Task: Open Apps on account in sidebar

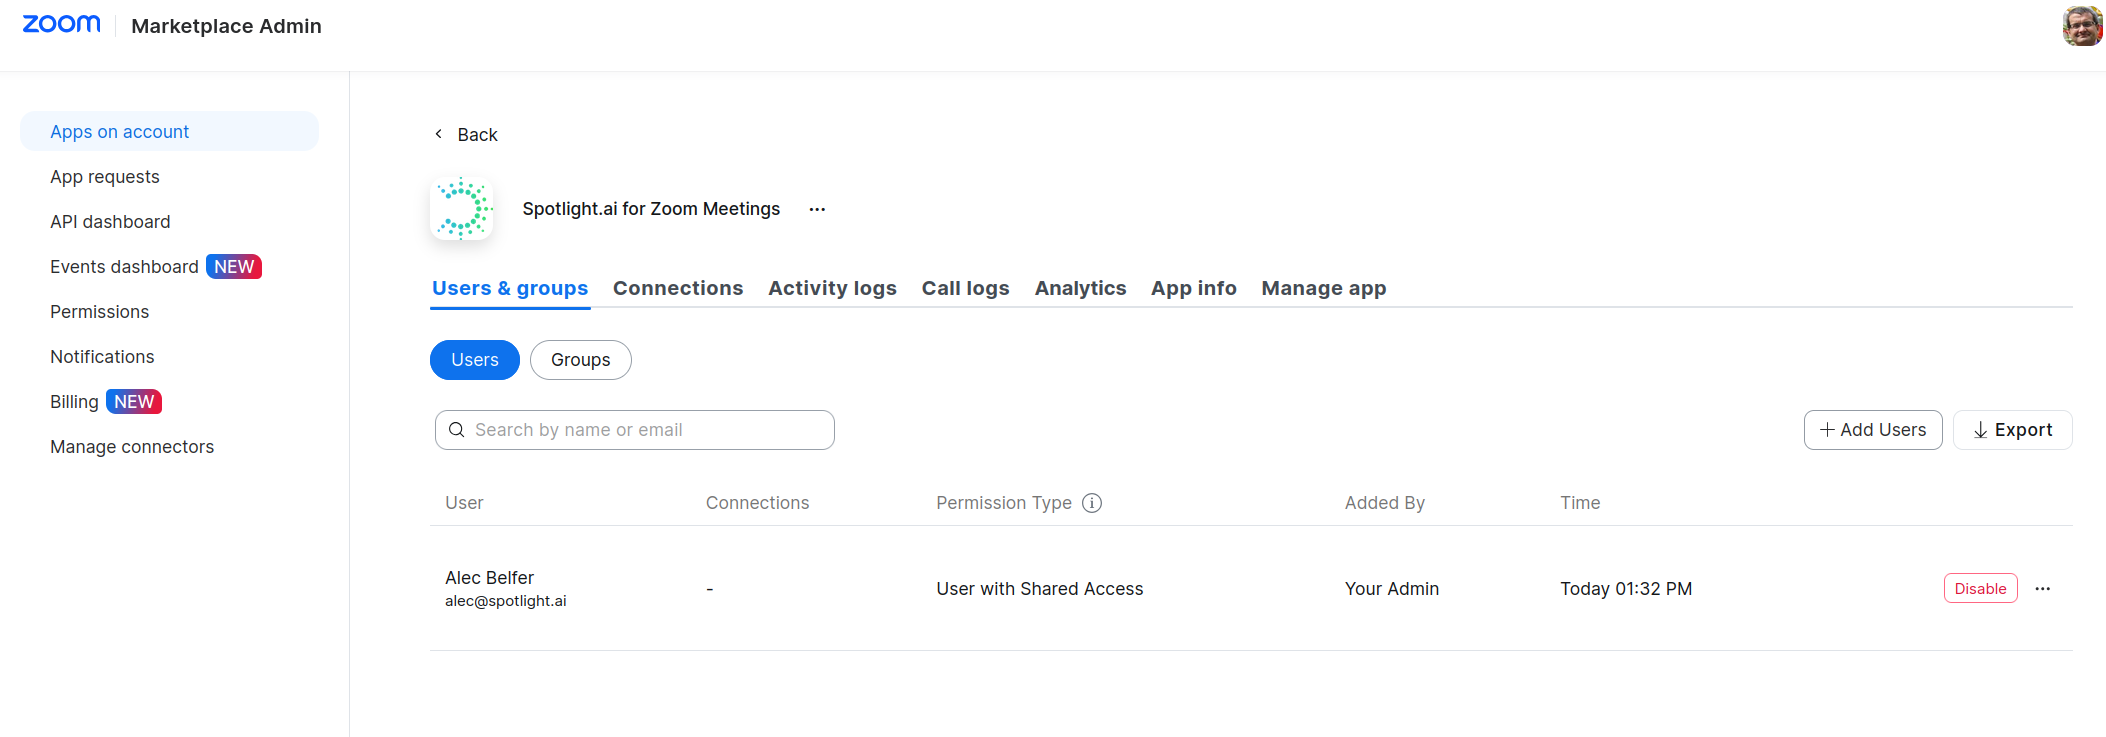Action: point(169,131)
